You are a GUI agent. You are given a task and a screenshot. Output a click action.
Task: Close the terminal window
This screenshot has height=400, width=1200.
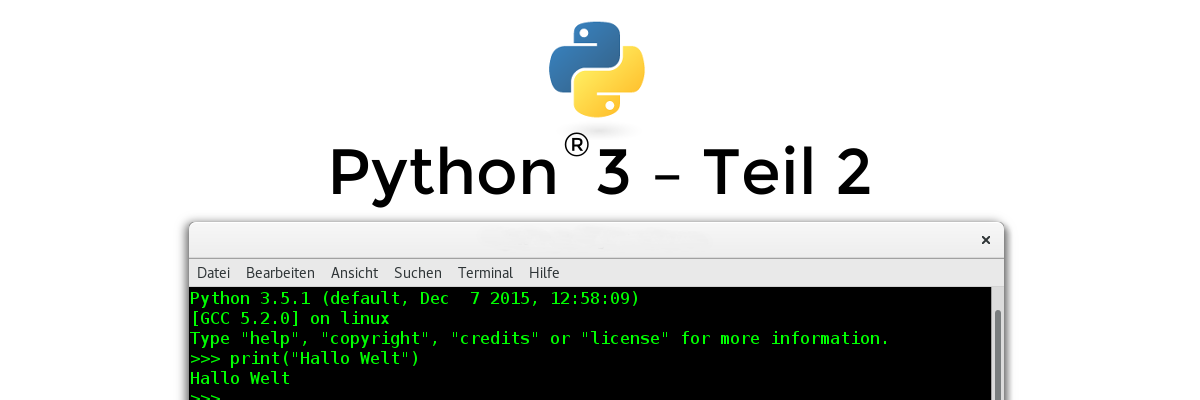click(985, 240)
